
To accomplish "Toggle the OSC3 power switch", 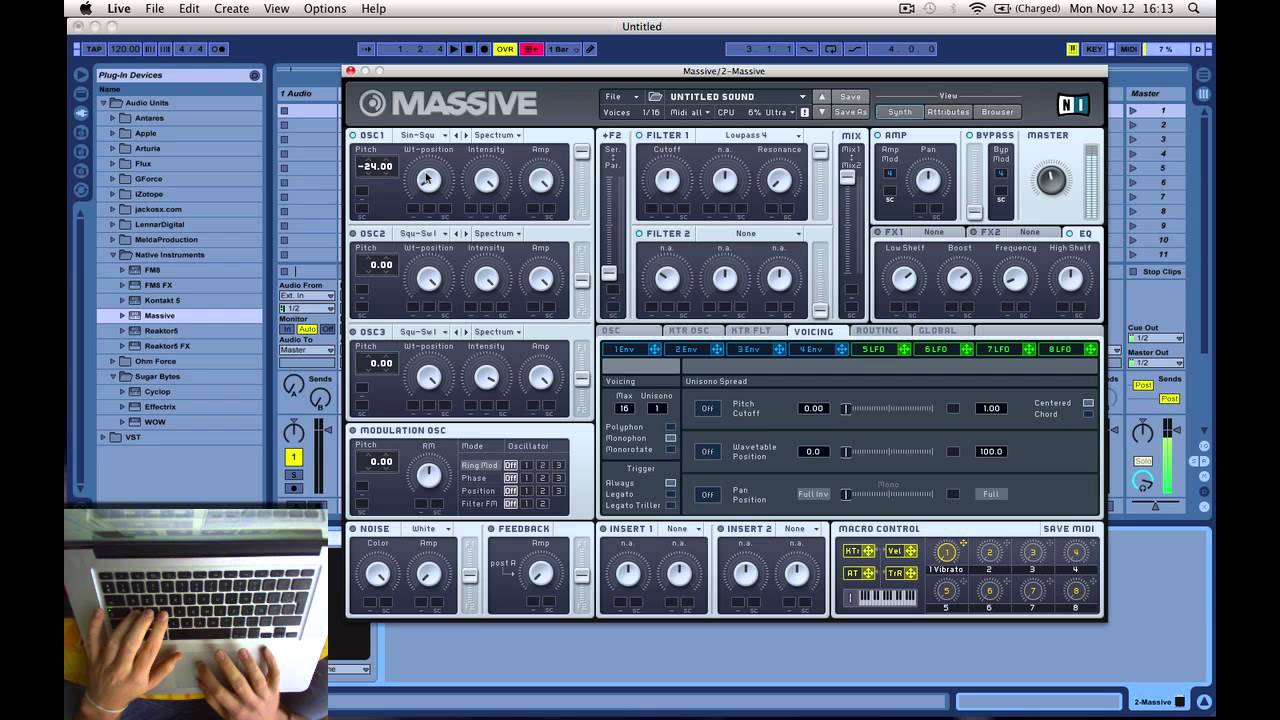I will [353, 332].
